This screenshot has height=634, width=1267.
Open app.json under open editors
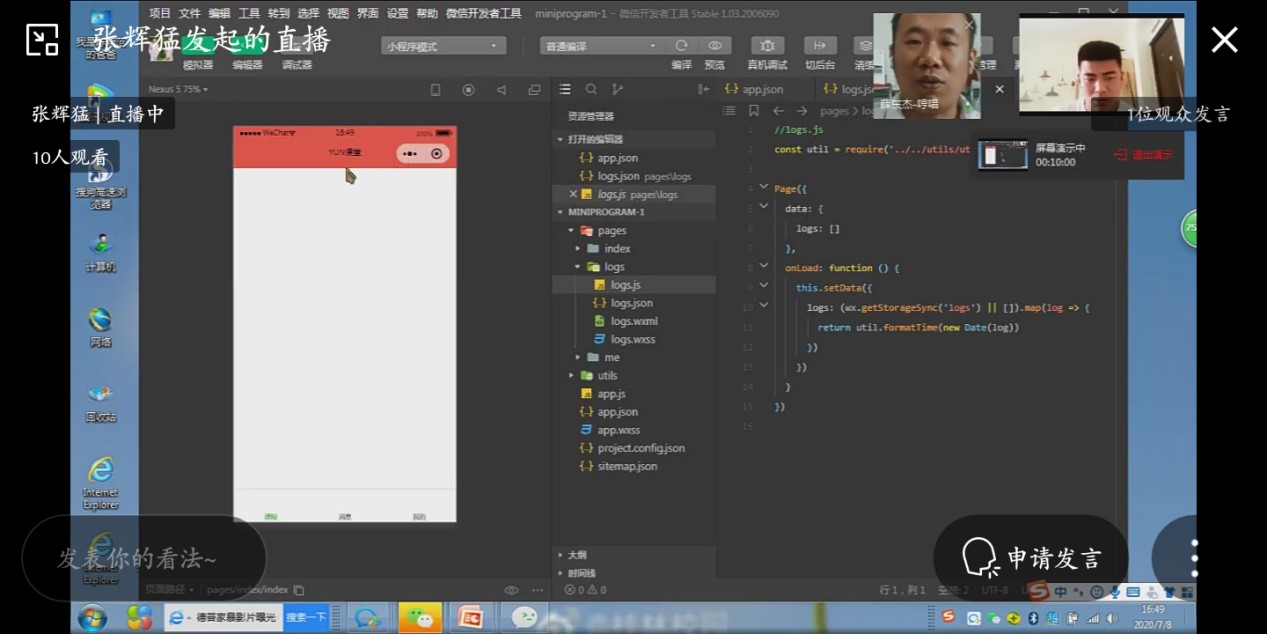coord(617,158)
